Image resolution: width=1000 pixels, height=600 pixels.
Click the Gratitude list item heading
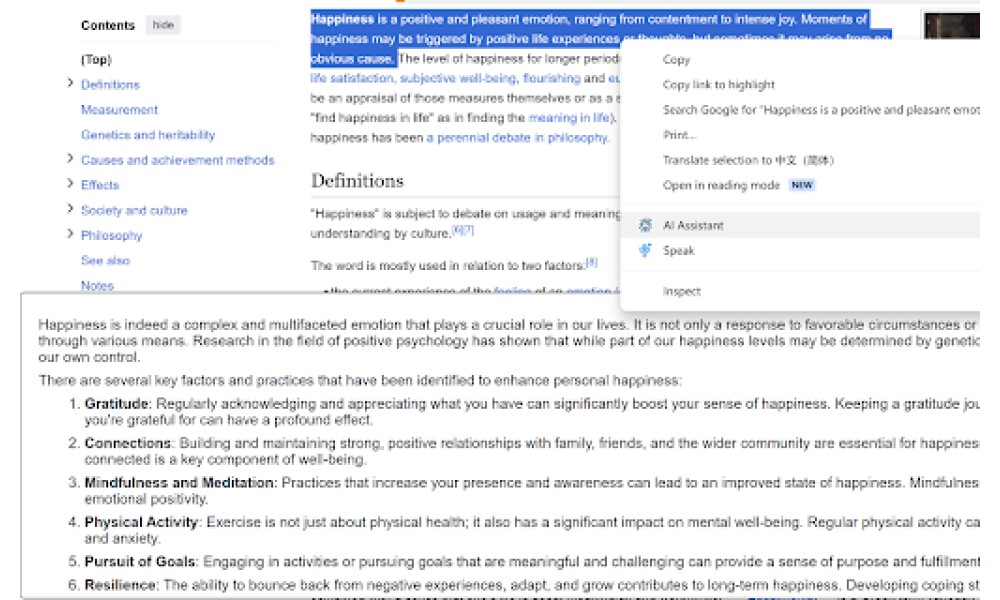point(117,404)
